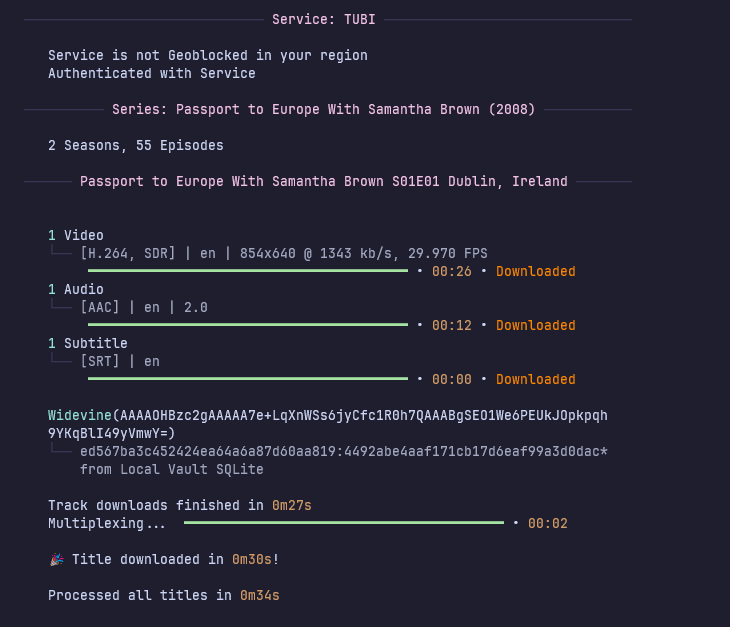The height and width of the screenshot is (627, 730).
Task: Select the "1 Video" track heading
Action: click(76, 235)
